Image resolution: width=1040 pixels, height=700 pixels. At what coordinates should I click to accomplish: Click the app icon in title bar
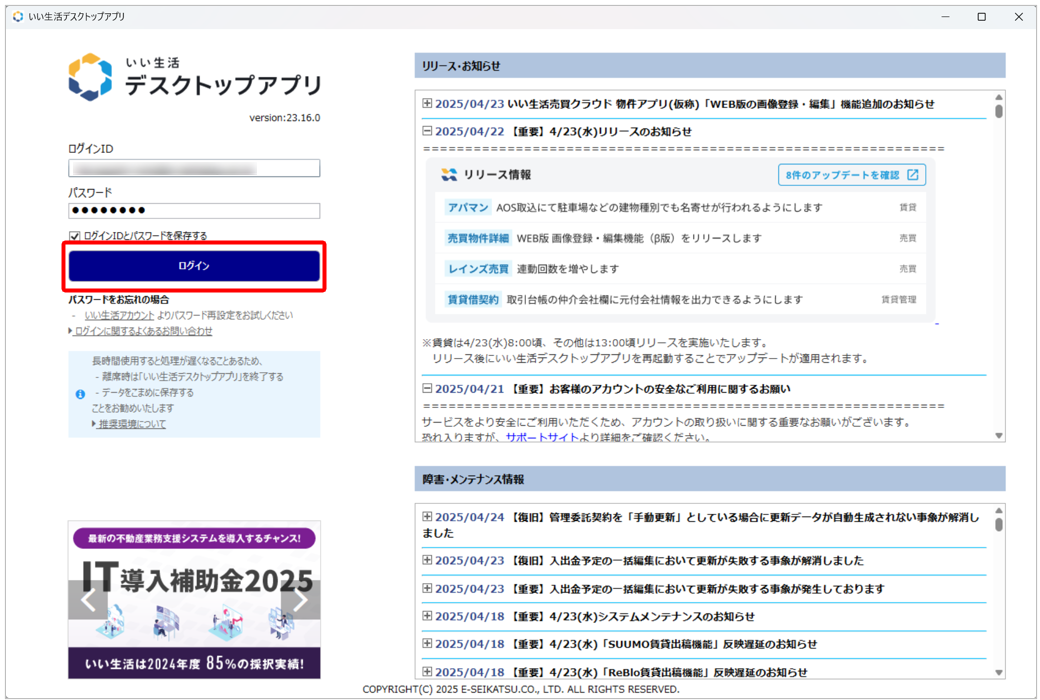pos(18,17)
